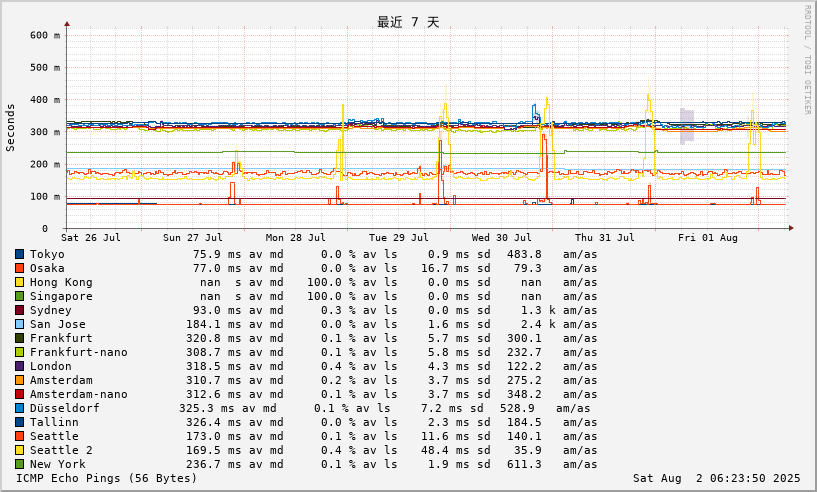817x492 pixels.
Task: Click the Osaka legend color swatch
Action: [x=19, y=268]
